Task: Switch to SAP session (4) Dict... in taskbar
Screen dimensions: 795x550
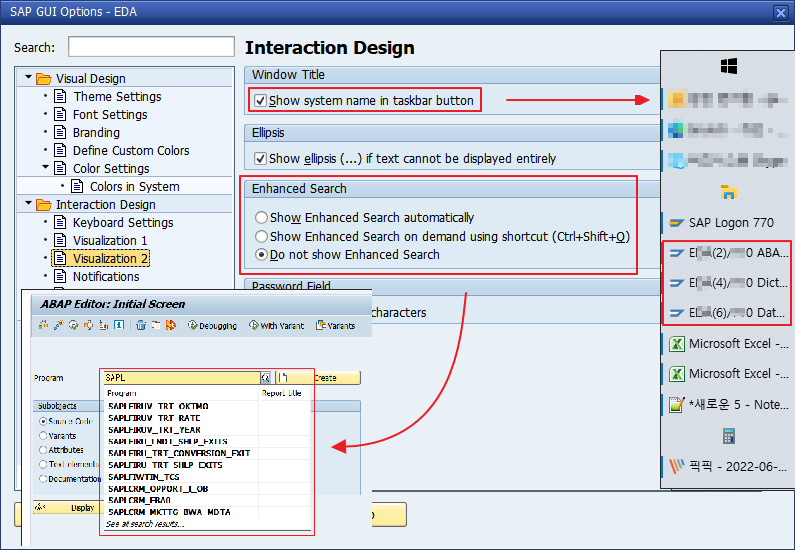Action: pos(729,282)
